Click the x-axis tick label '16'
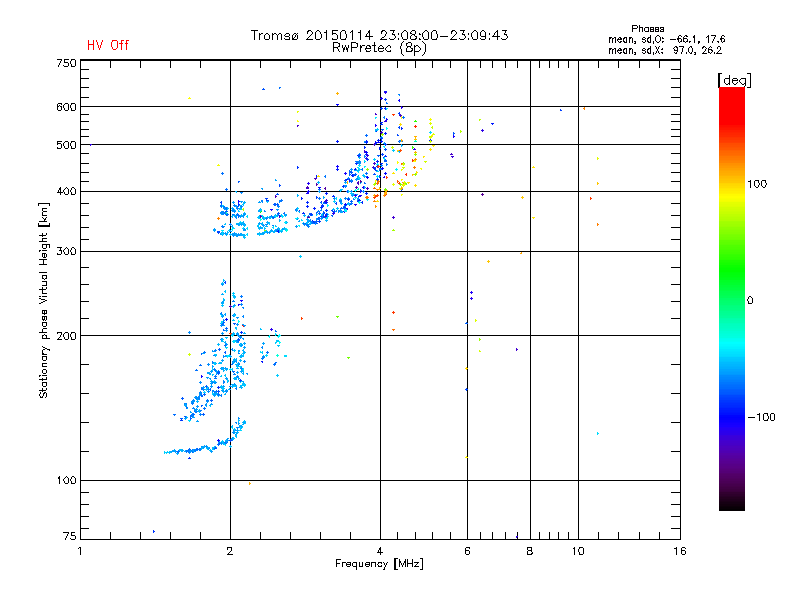This screenshot has width=800, height=600. (680, 551)
